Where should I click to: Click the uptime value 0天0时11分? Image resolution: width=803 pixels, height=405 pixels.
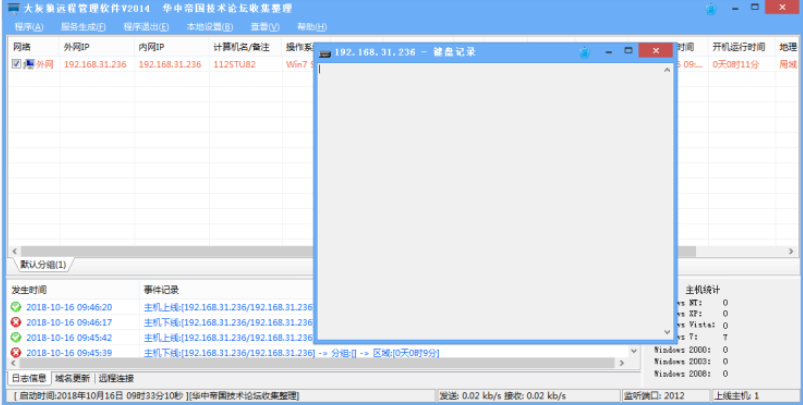pos(735,65)
